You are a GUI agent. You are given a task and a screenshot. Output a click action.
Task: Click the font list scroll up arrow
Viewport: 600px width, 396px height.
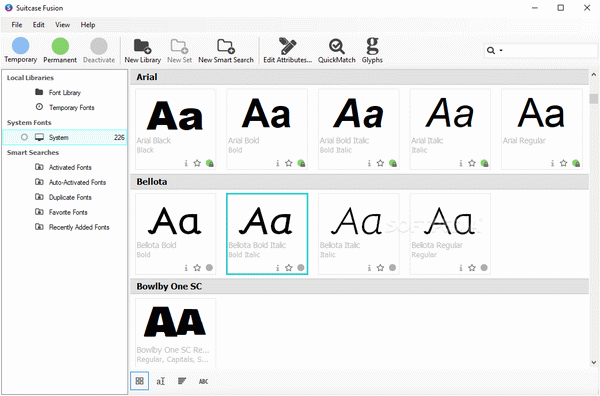(594, 75)
